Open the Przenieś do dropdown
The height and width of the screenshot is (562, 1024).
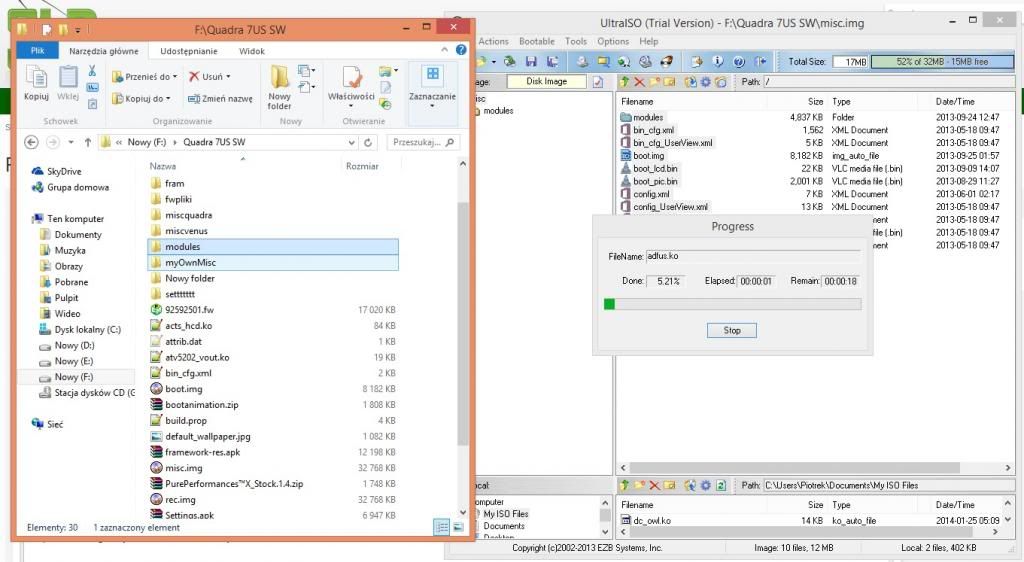pyautogui.click(x=144, y=76)
